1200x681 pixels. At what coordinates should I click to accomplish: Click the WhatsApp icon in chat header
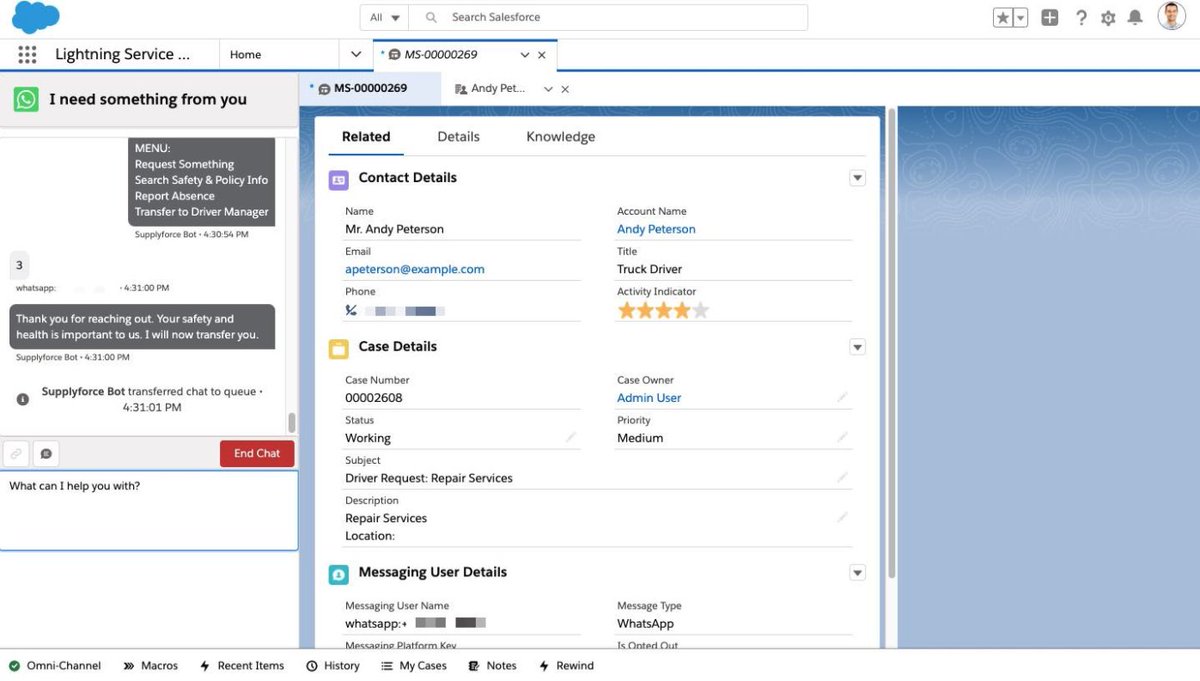coord(26,99)
